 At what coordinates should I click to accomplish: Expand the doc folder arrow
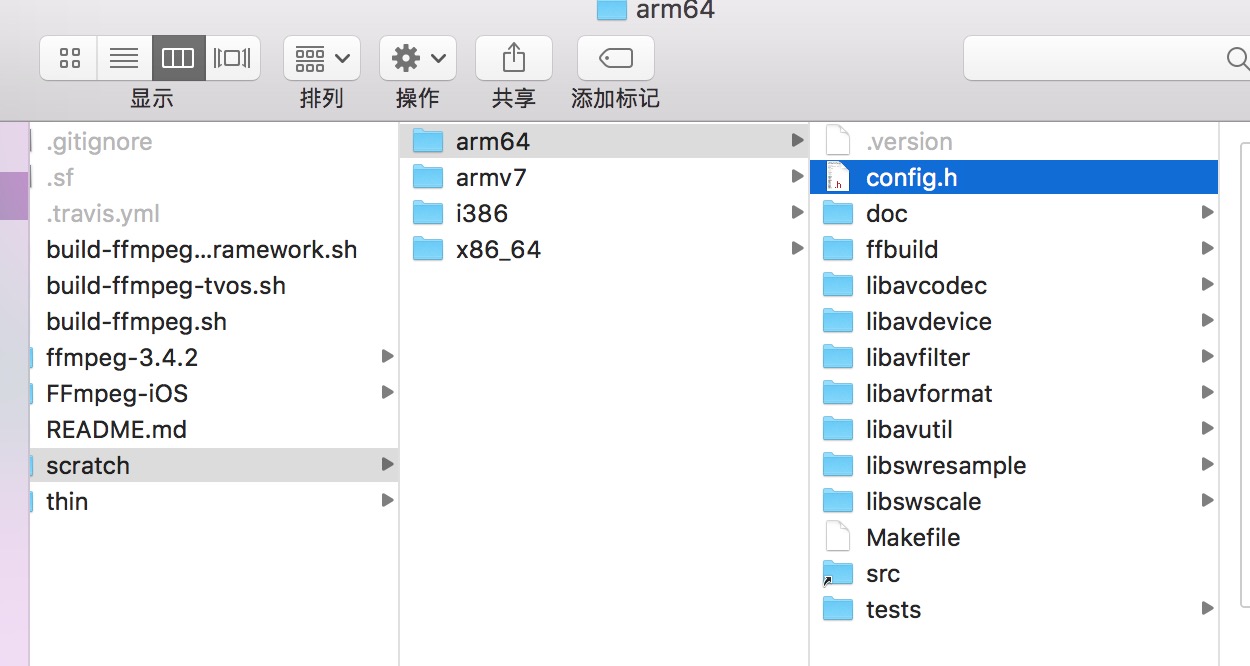[x=1207, y=213]
